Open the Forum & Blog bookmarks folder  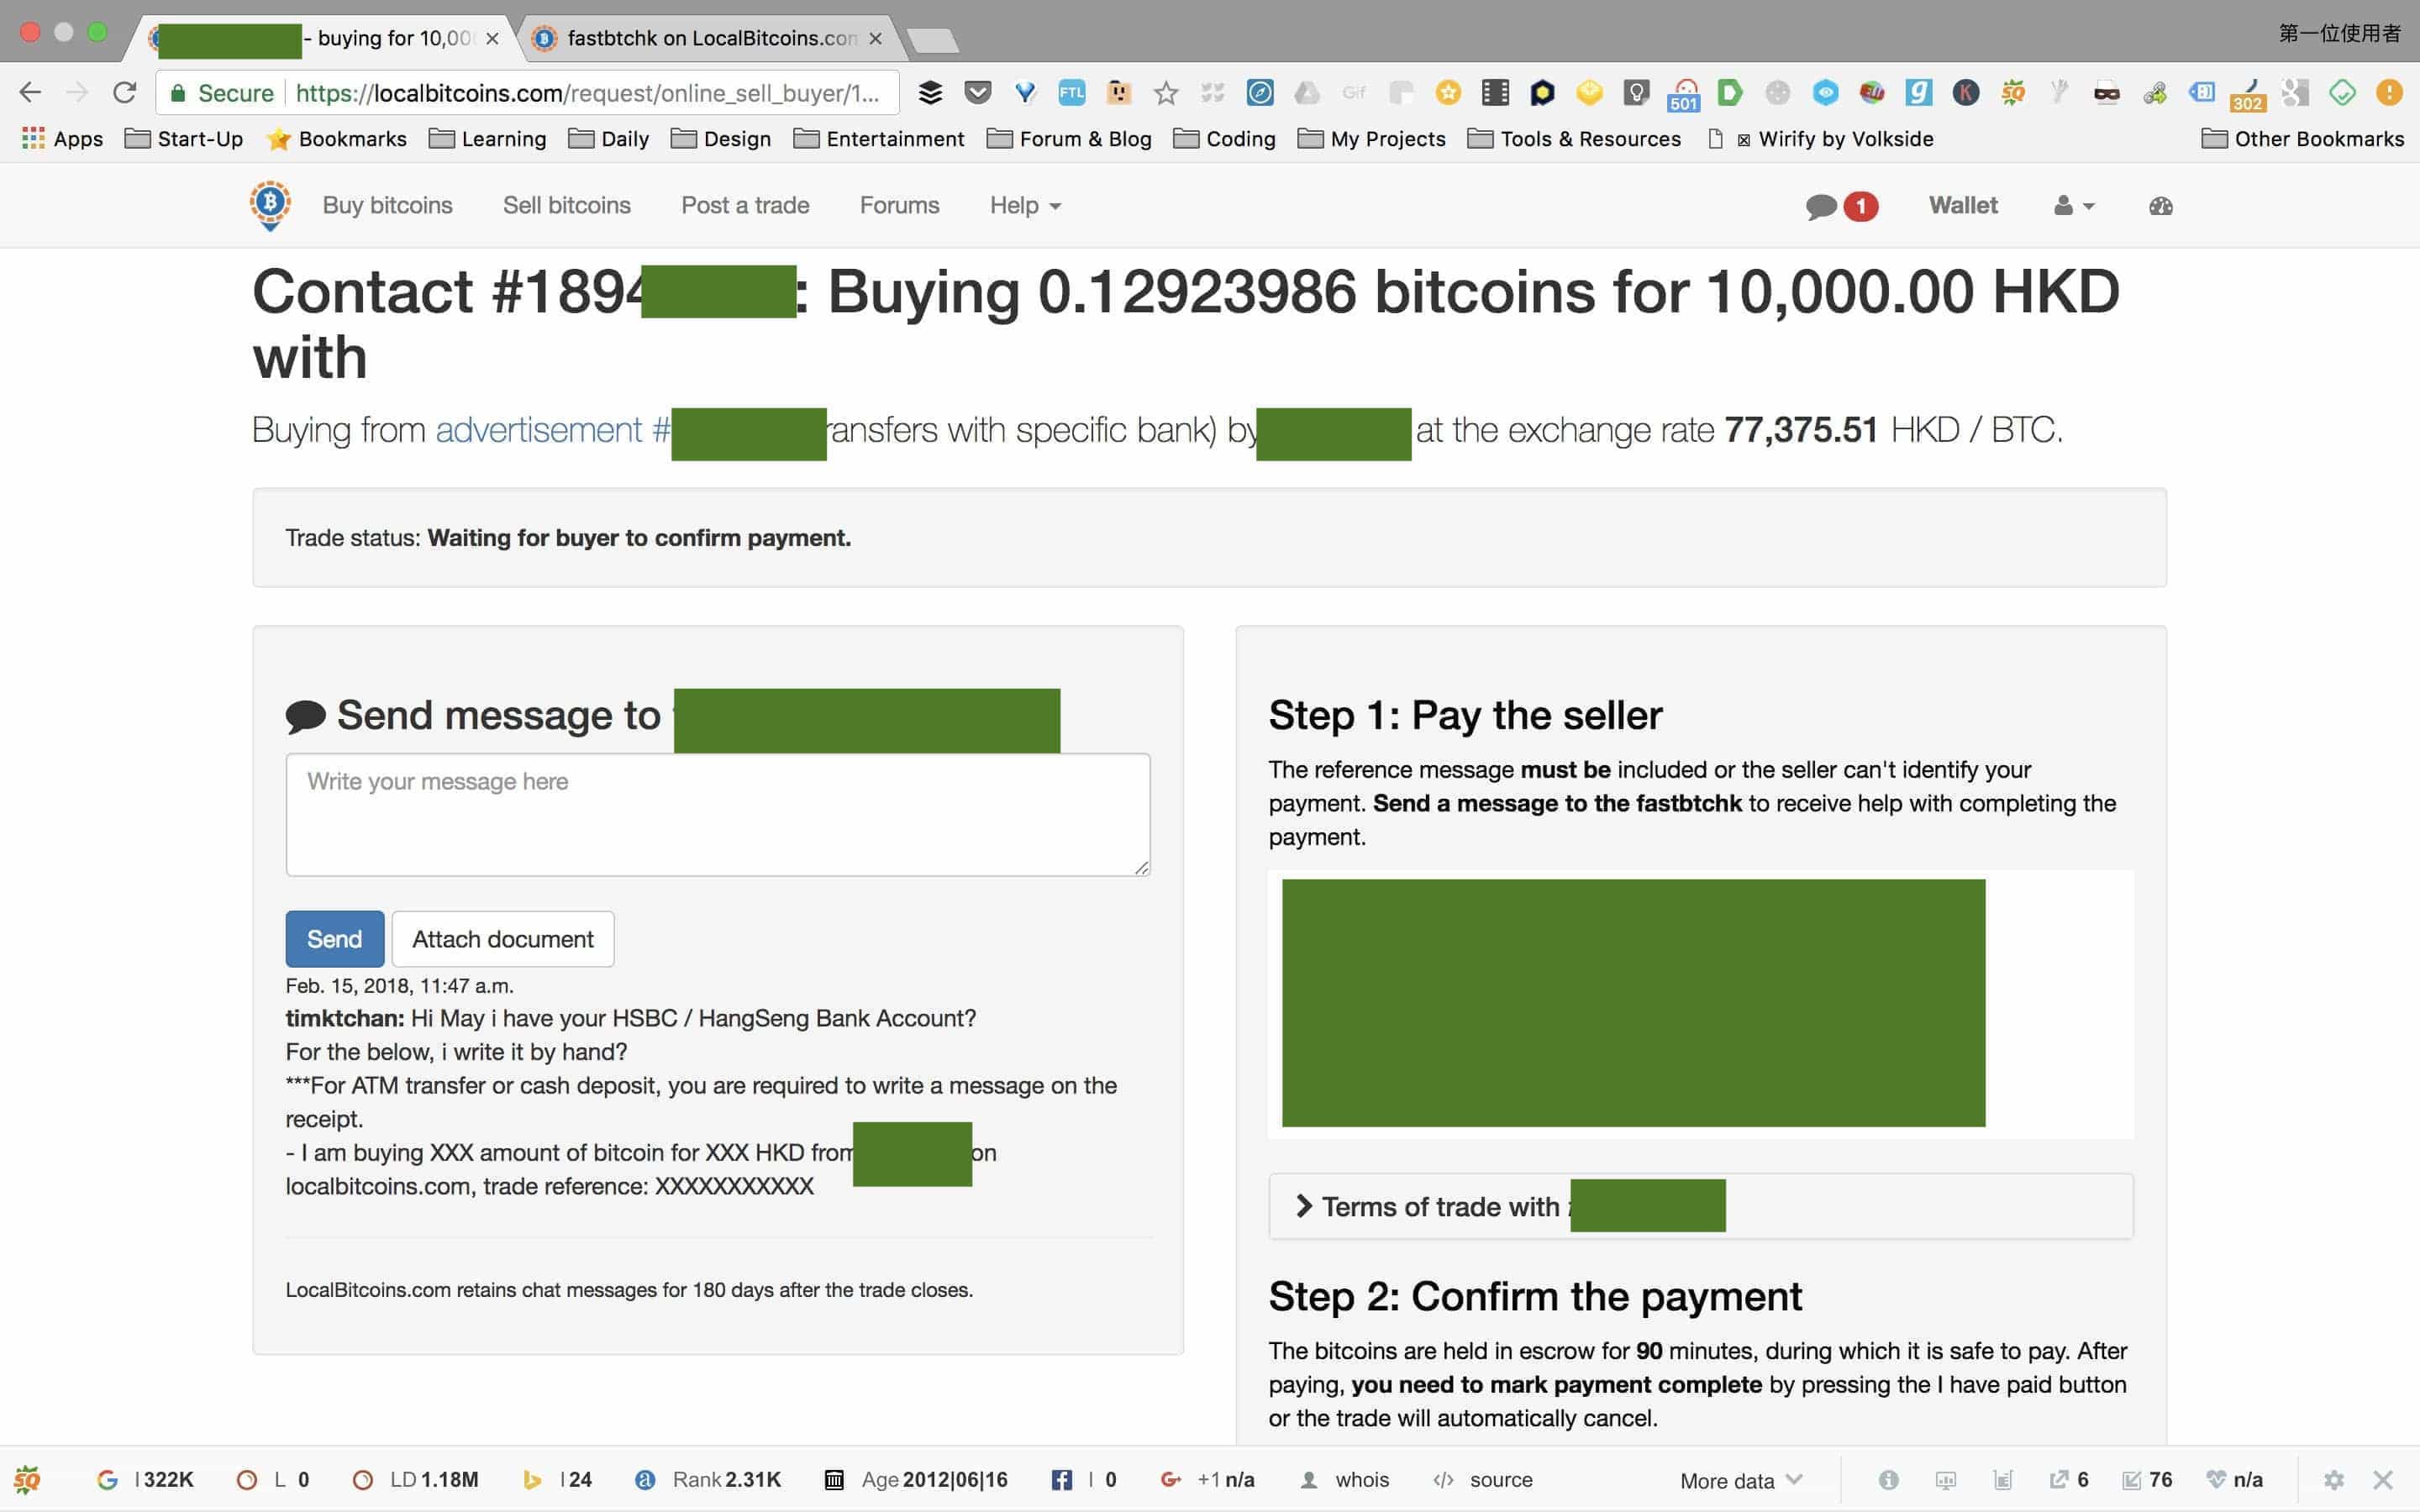click(x=1069, y=139)
